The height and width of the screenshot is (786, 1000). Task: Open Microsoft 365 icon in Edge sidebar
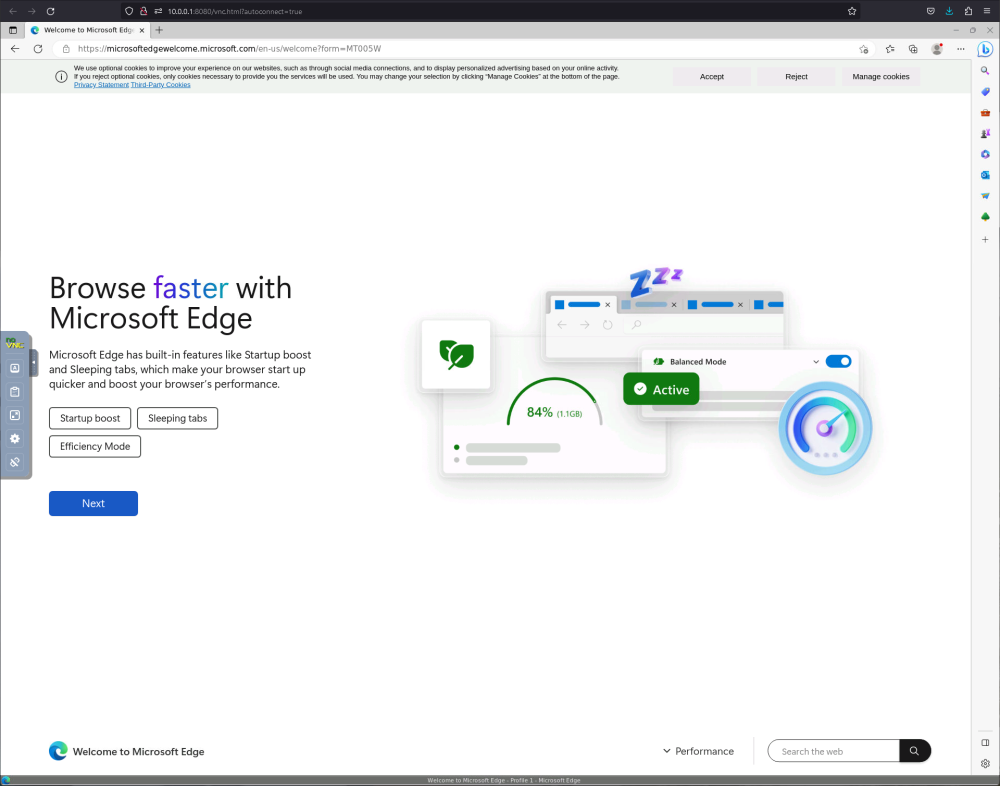[x=985, y=154]
